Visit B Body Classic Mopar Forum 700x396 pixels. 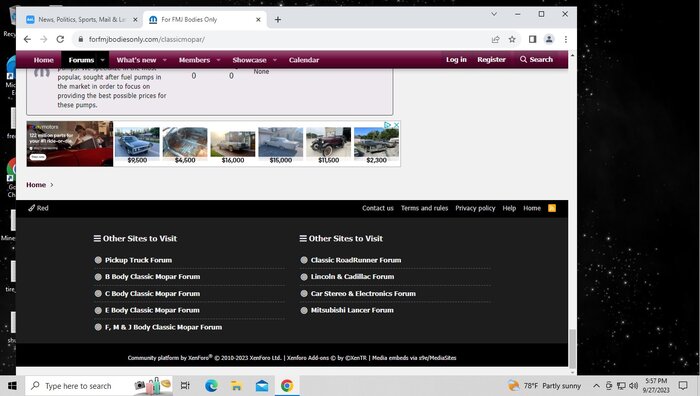pos(152,277)
